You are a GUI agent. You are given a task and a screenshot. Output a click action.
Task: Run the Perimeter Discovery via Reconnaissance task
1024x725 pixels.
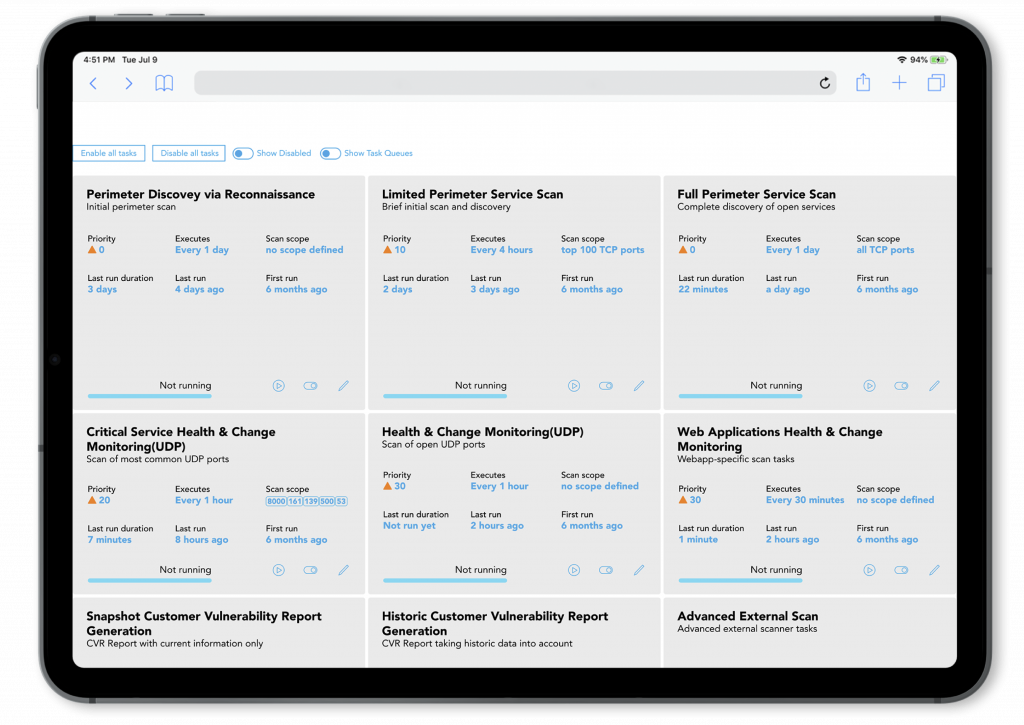[279, 386]
